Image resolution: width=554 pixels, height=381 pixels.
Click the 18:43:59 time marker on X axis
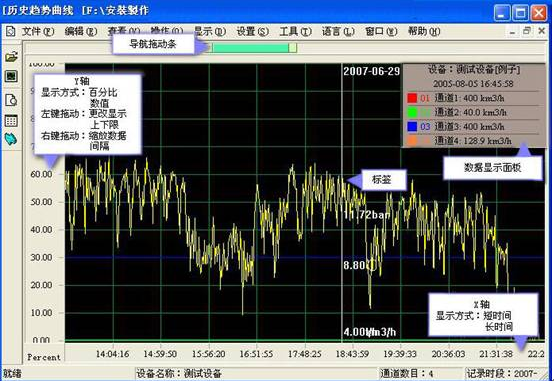[x=352, y=354]
